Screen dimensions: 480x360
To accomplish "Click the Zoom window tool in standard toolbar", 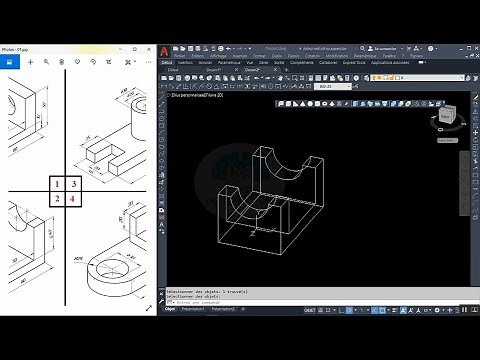I will coord(295,78).
